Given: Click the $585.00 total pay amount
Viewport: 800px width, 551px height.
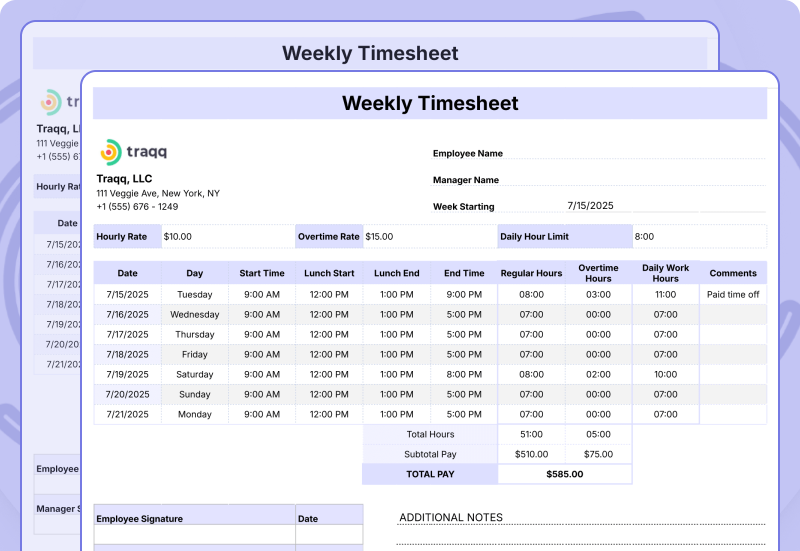Looking at the screenshot, I should point(565,474).
